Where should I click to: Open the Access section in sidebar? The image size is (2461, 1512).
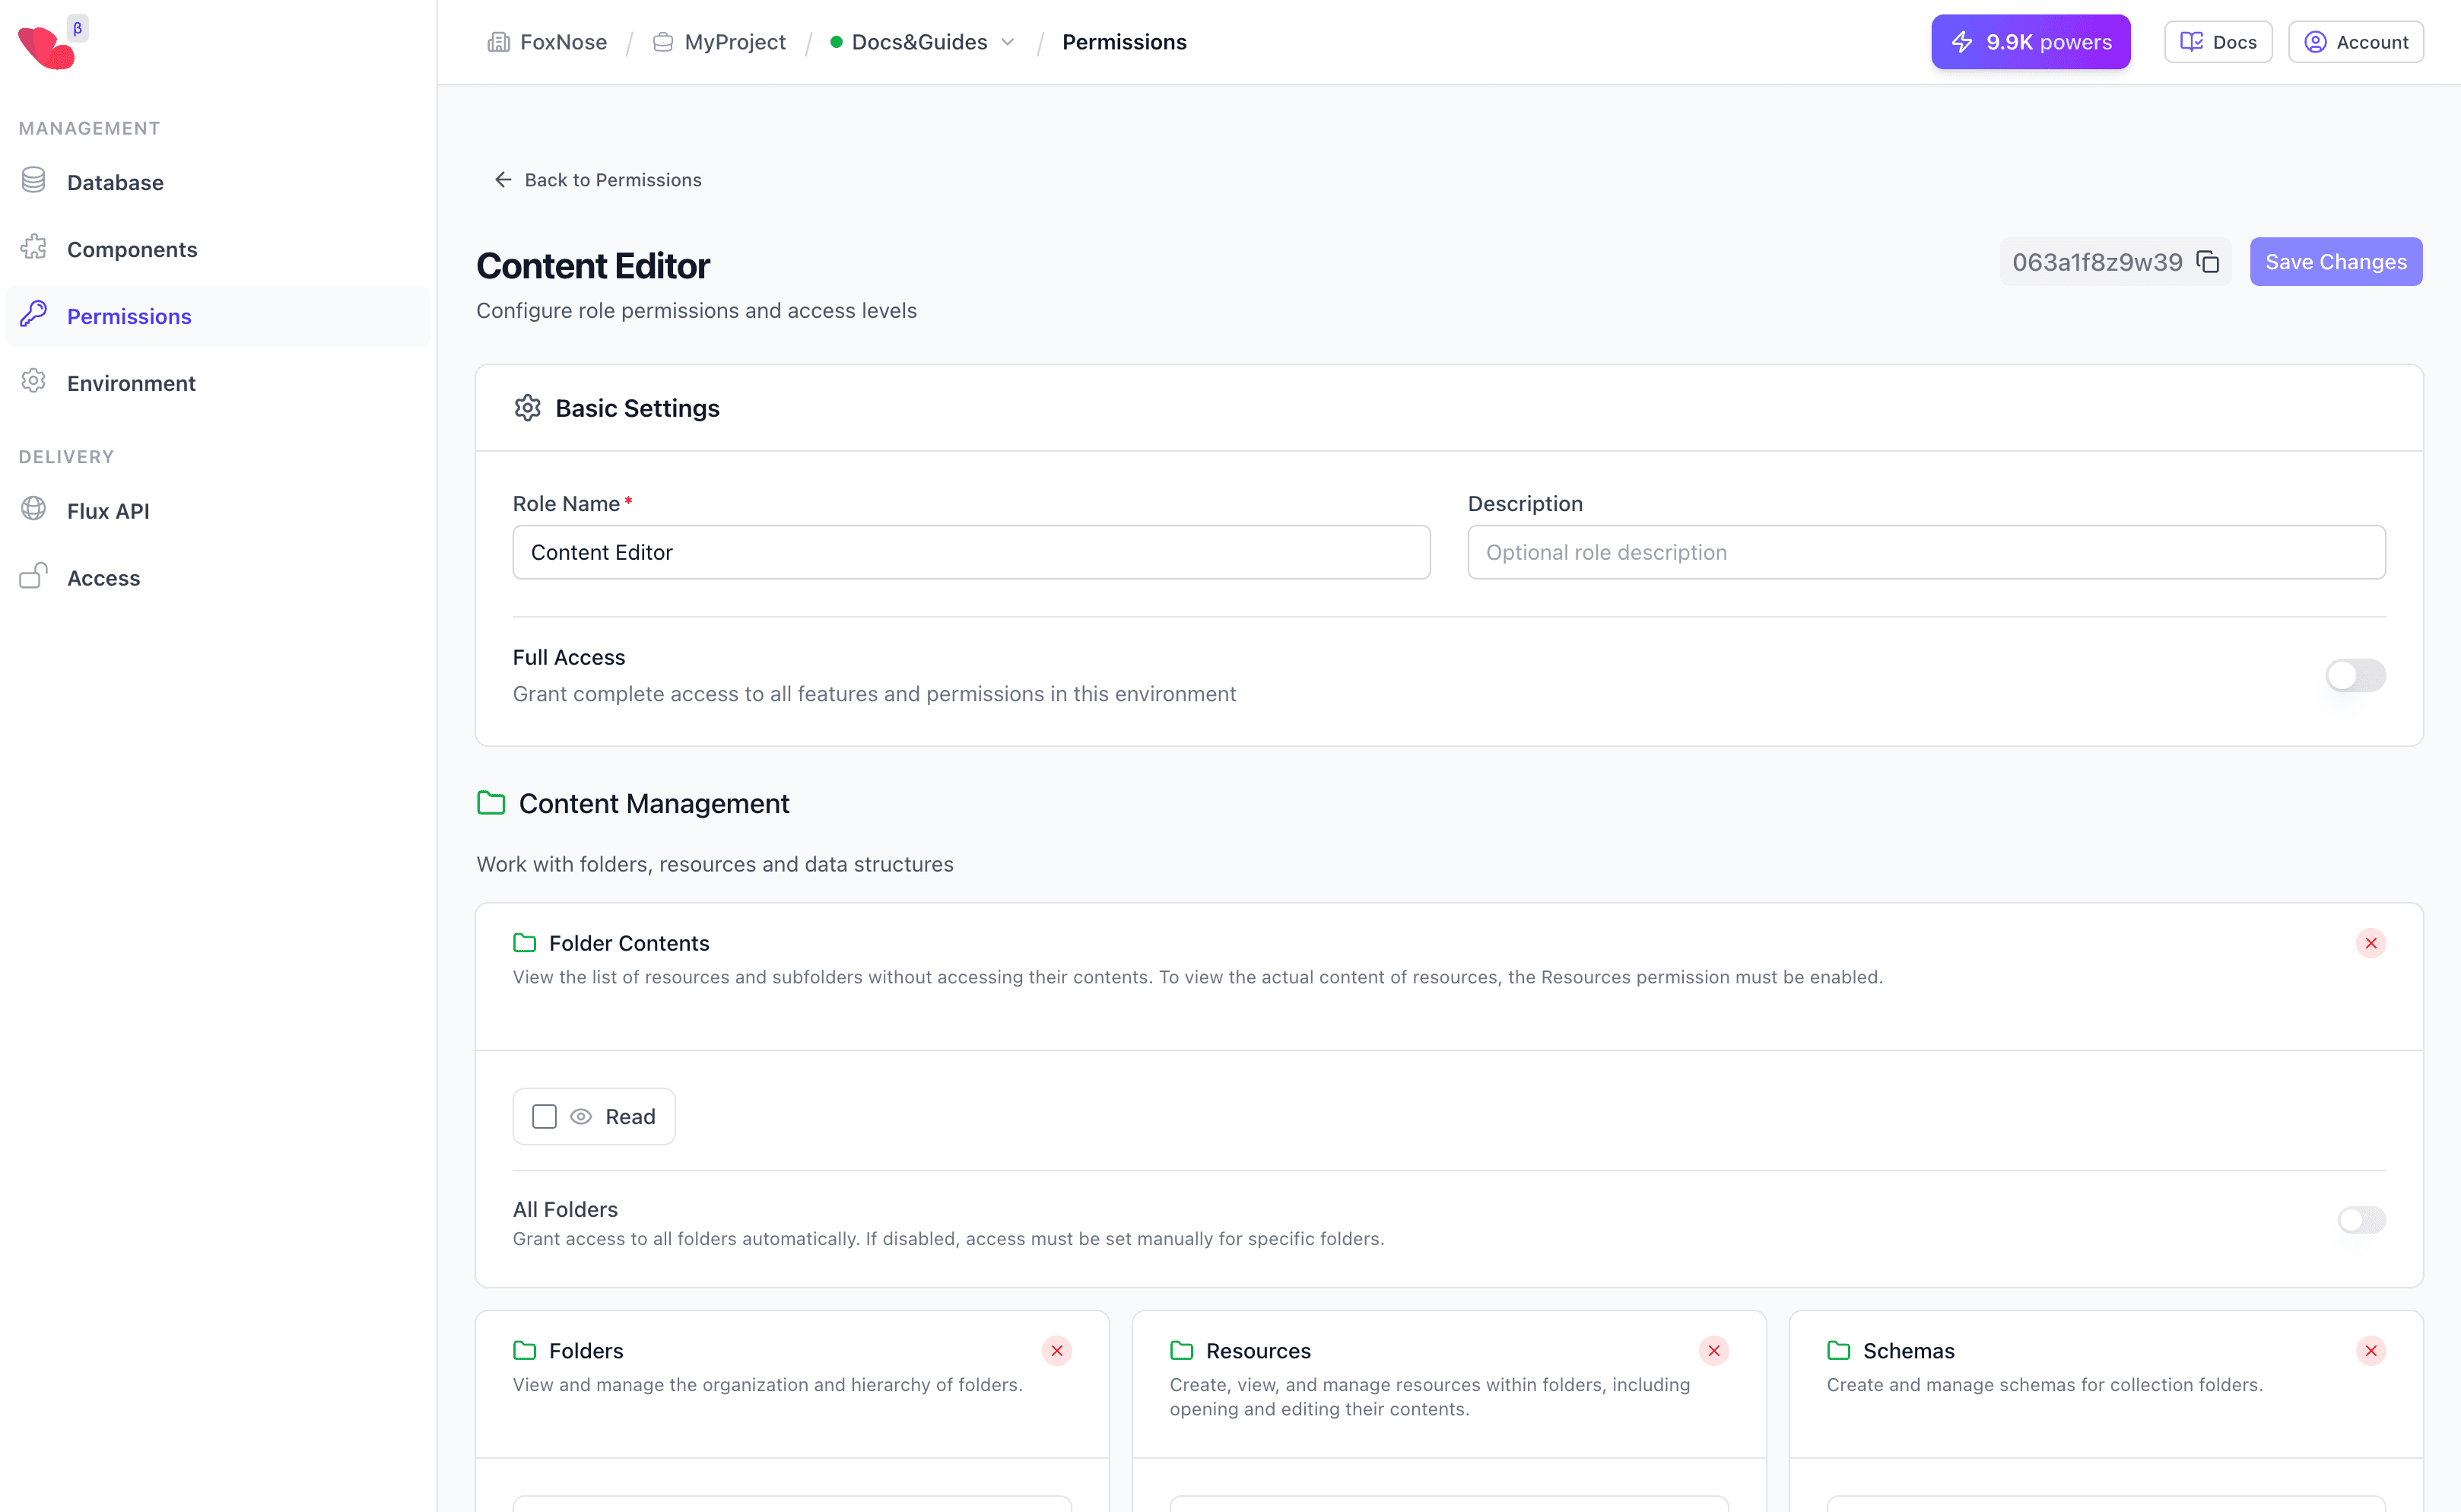point(103,578)
